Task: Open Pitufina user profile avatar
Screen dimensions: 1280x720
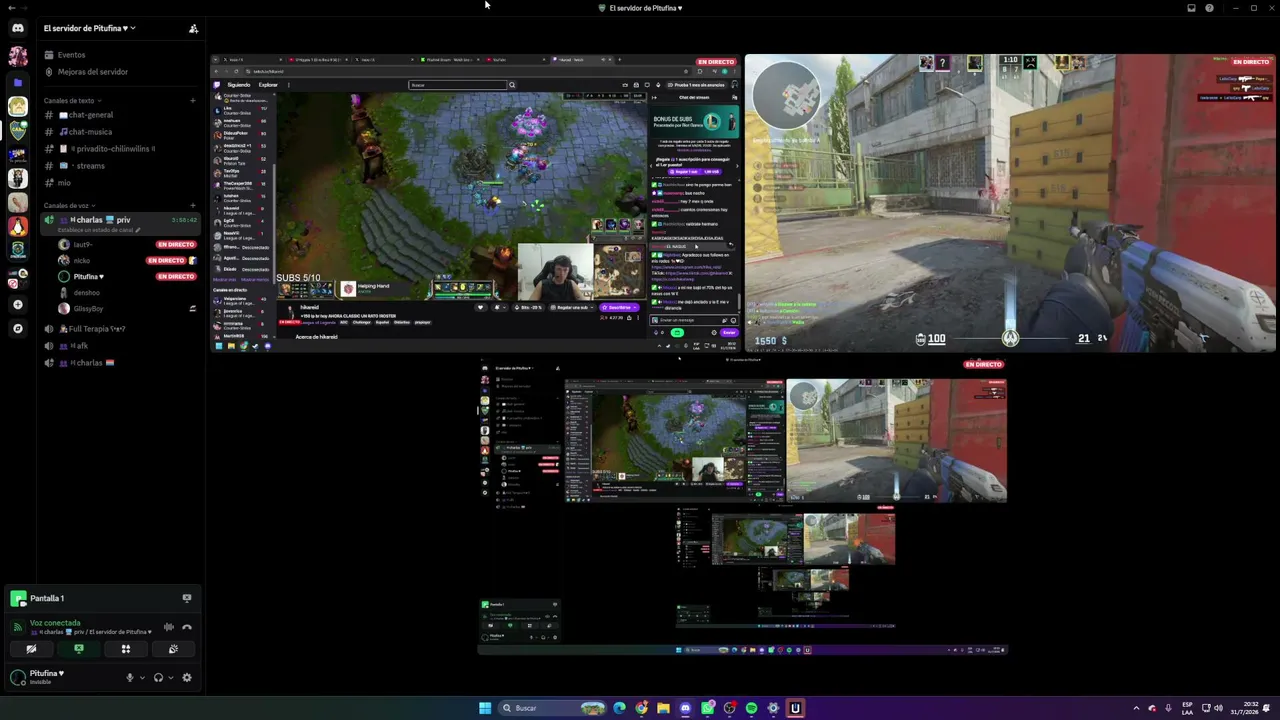Action: (17, 677)
